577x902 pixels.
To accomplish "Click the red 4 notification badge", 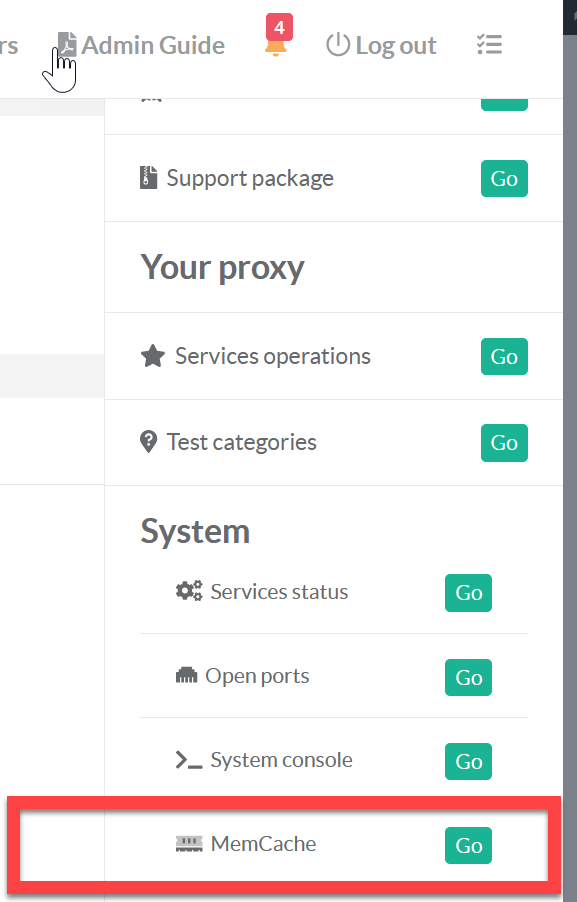I will [x=279, y=27].
